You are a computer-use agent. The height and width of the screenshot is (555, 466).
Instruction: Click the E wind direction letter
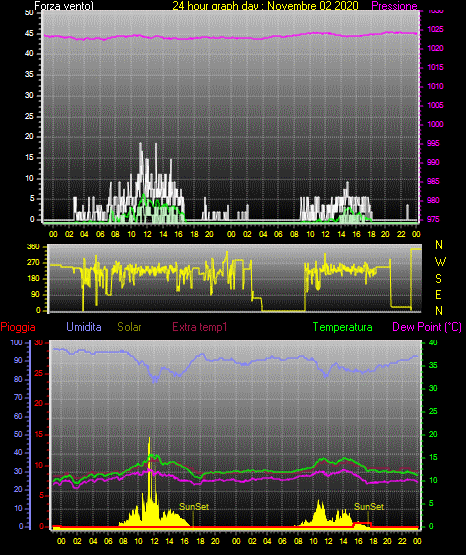438,294
